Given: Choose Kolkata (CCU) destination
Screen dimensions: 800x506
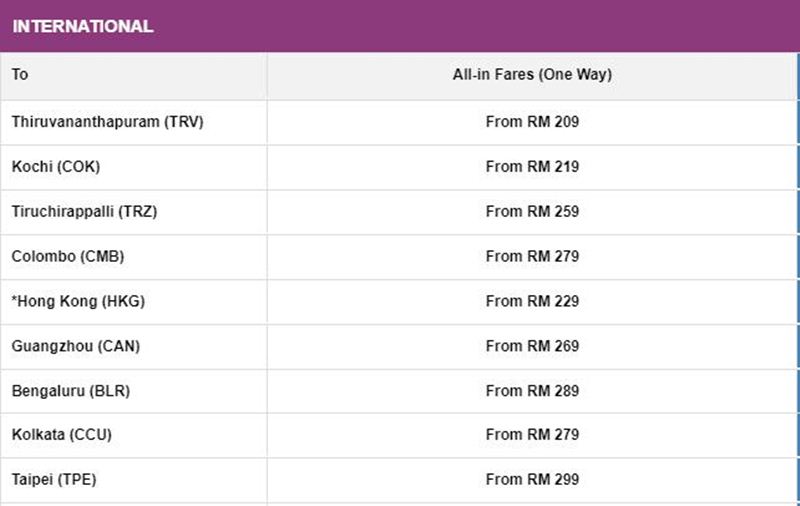Looking at the screenshot, I should tap(62, 435).
